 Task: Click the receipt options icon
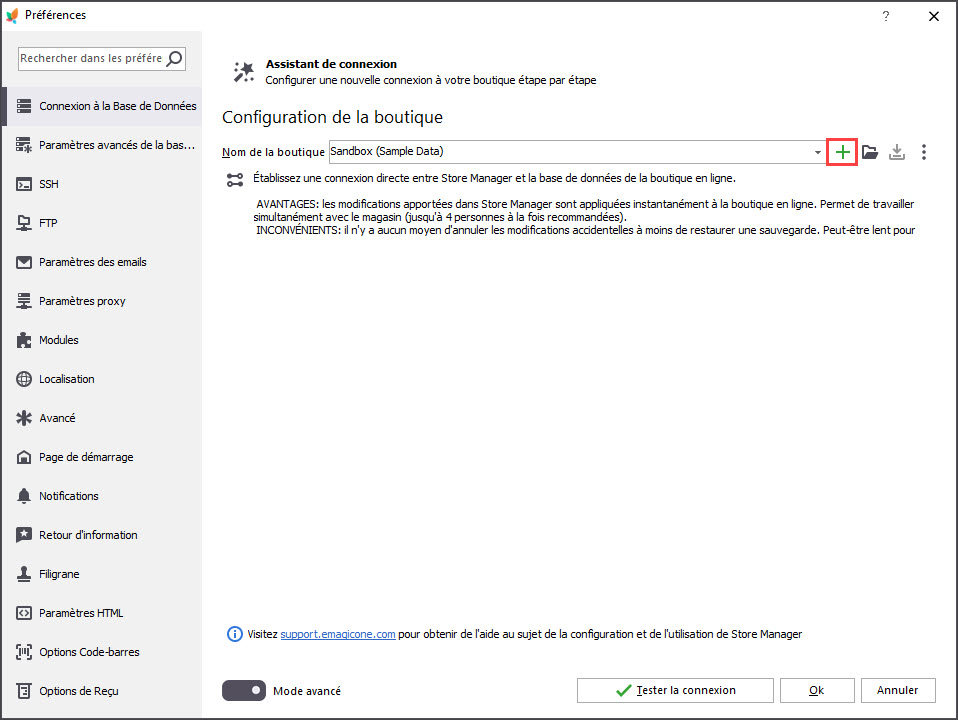(x=24, y=691)
